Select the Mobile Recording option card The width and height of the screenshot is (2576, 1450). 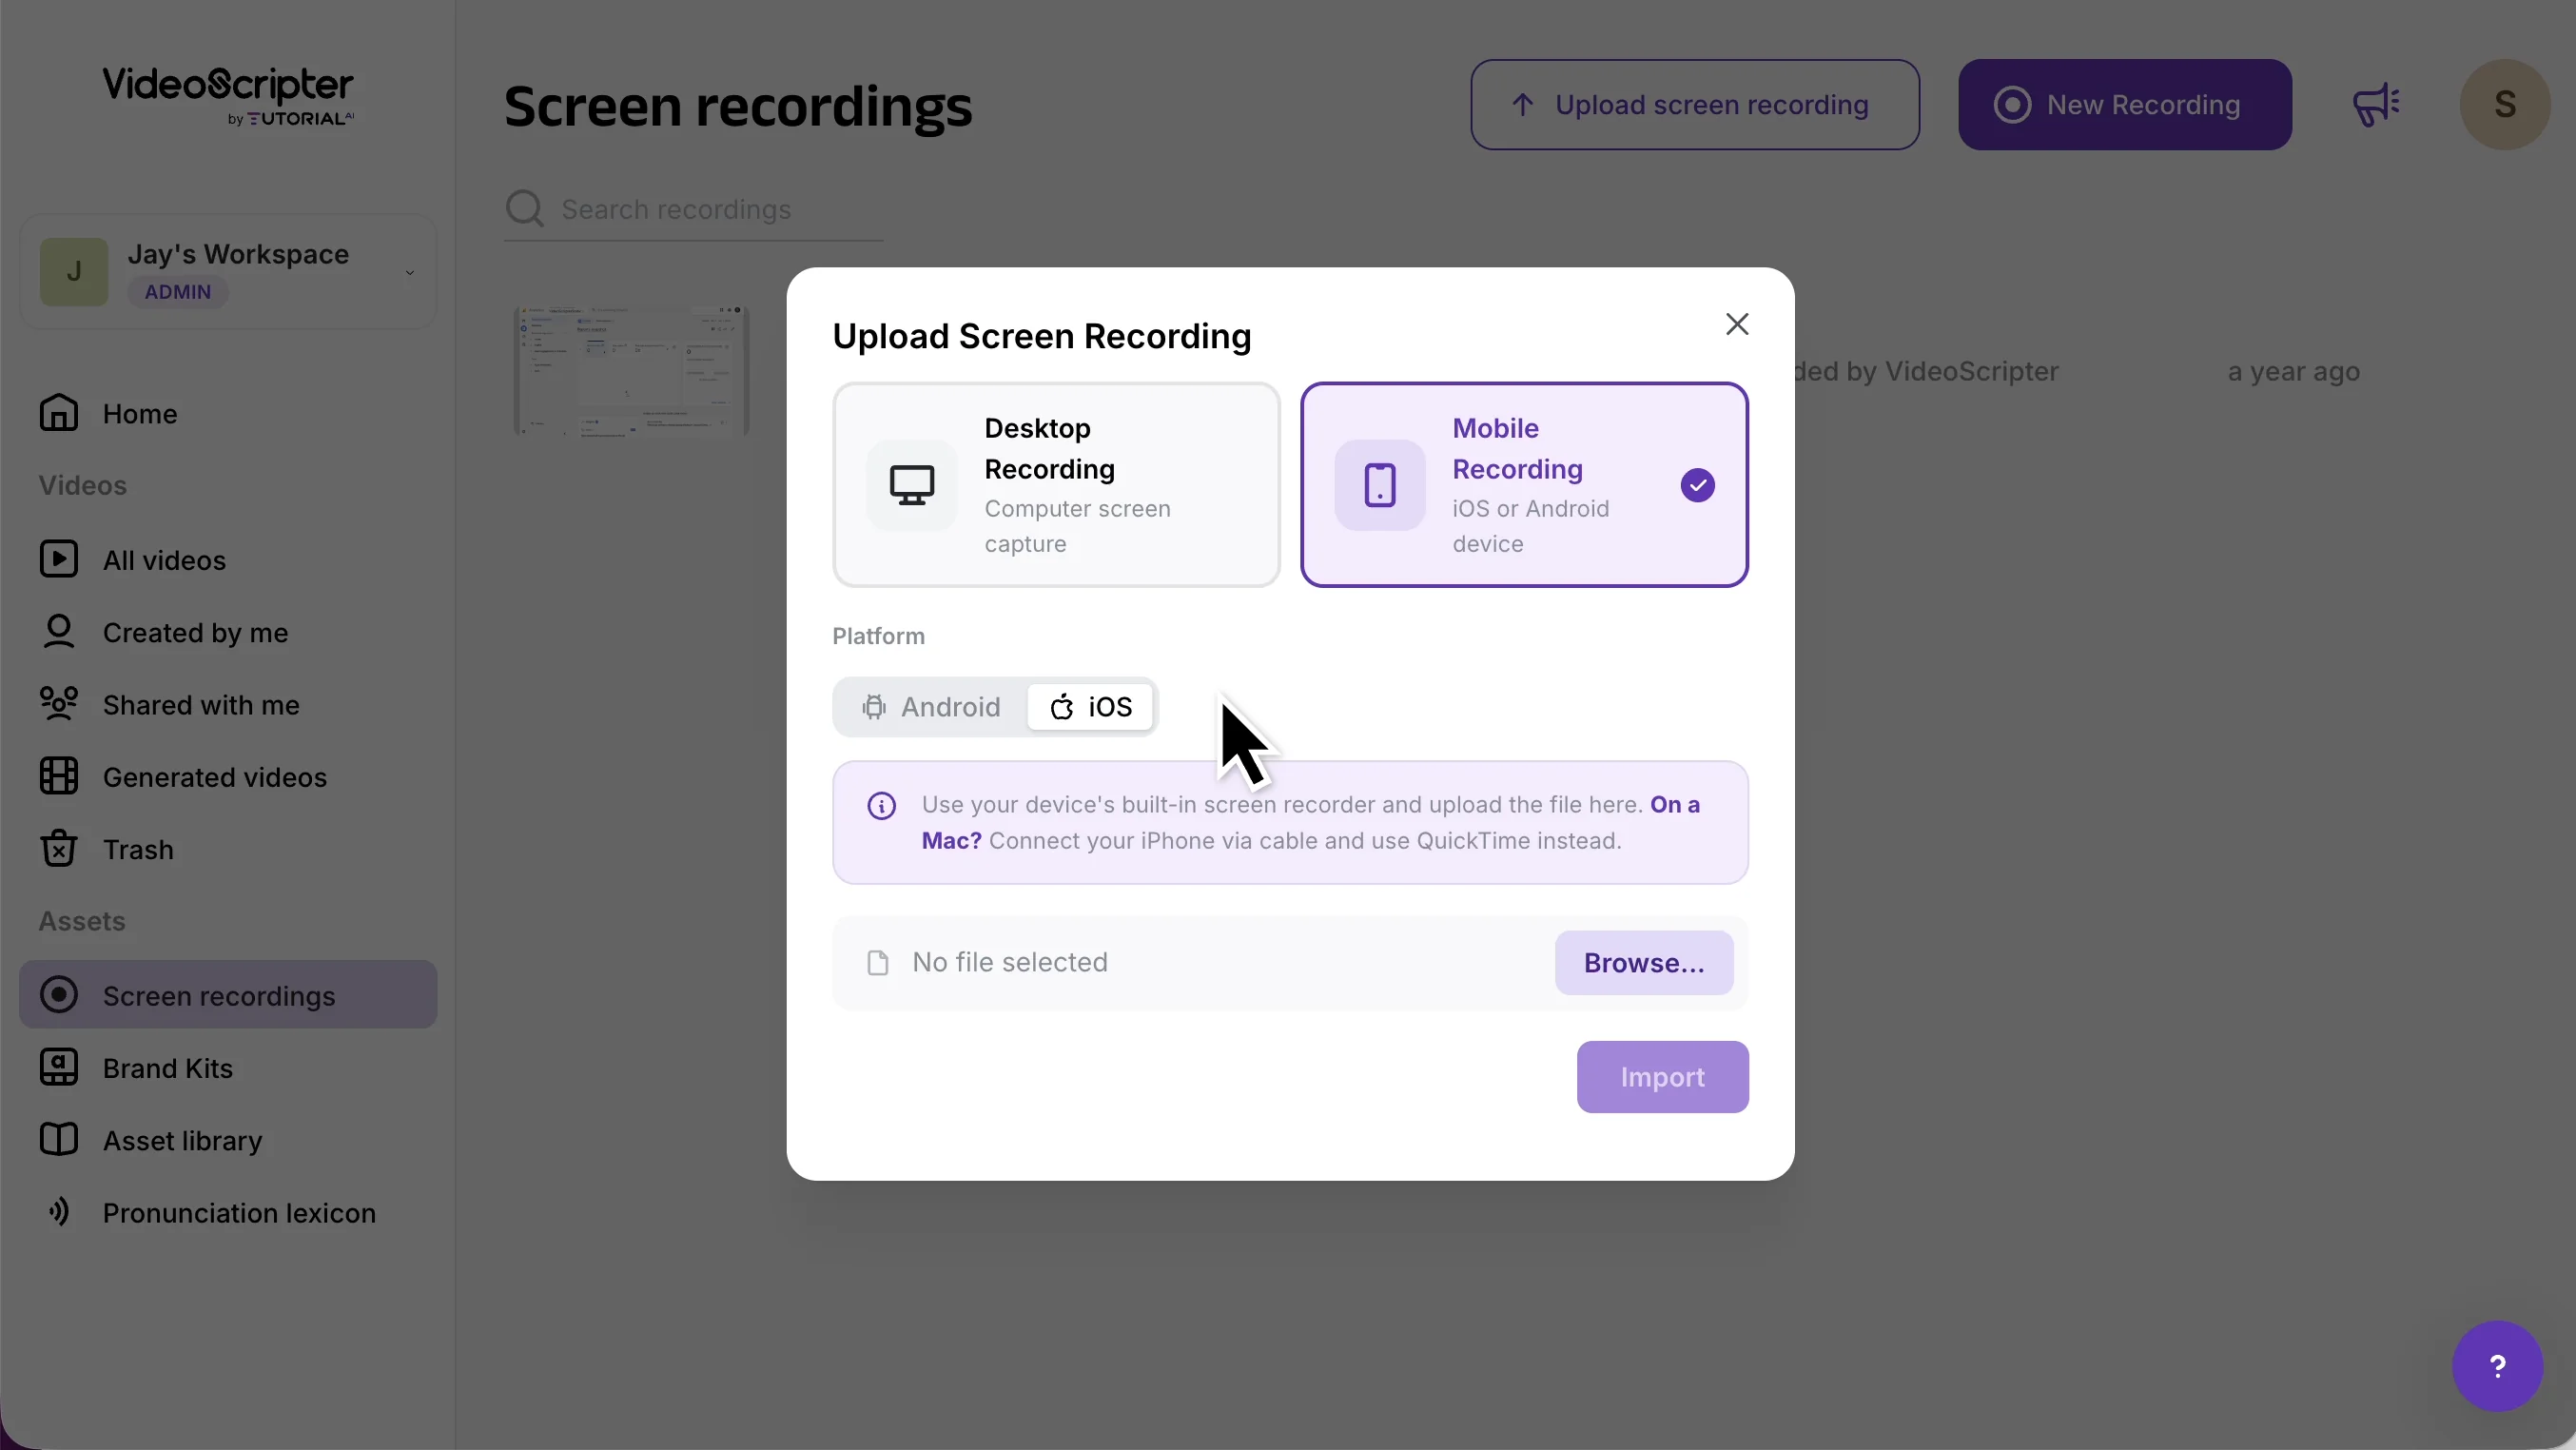click(x=1524, y=485)
